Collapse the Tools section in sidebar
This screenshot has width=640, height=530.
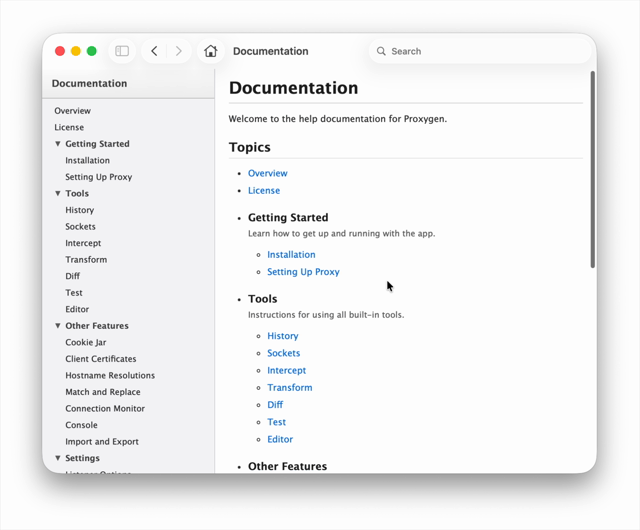click(58, 193)
